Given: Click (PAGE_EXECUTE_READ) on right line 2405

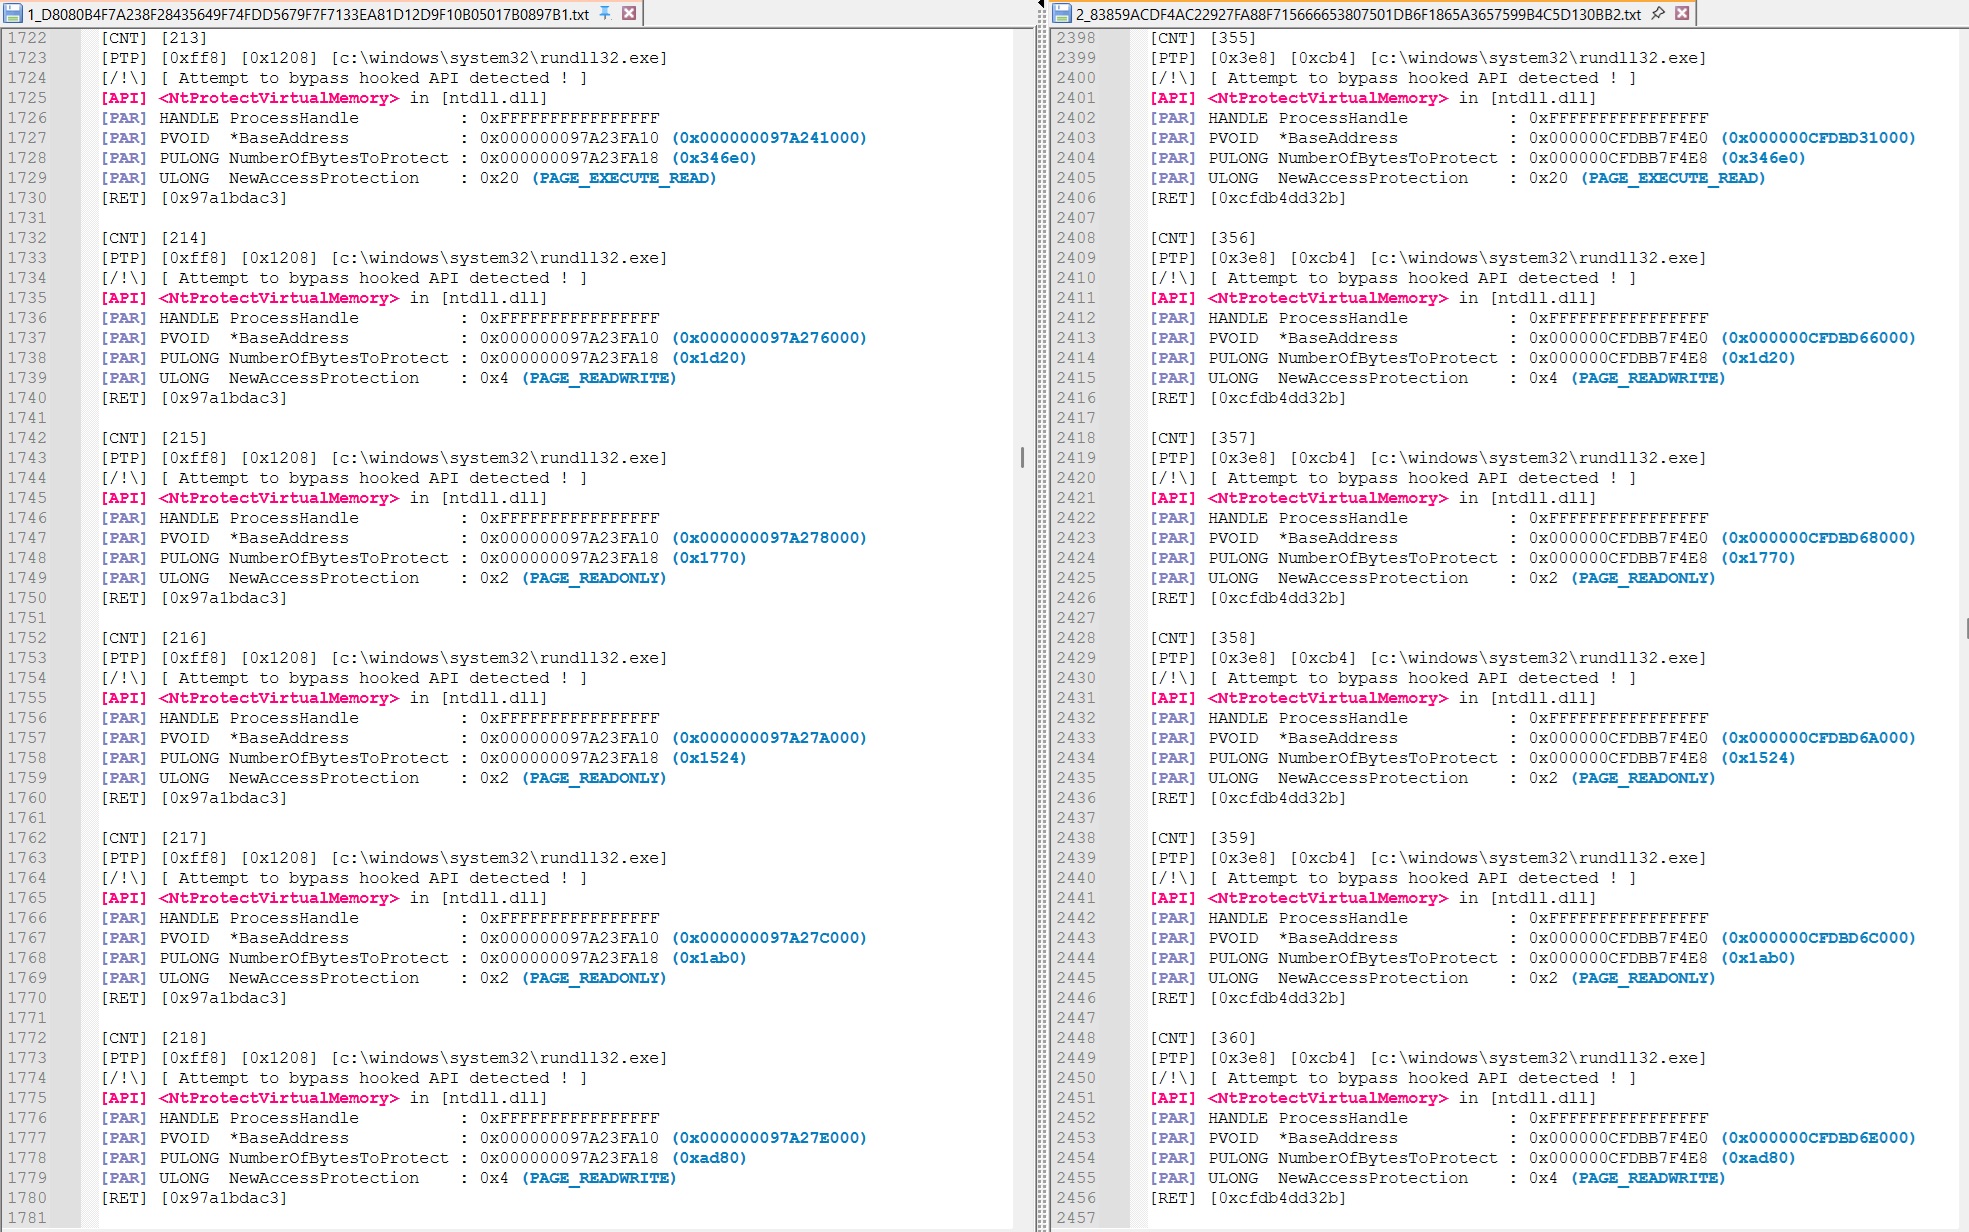Looking at the screenshot, I should (1673, 178).
